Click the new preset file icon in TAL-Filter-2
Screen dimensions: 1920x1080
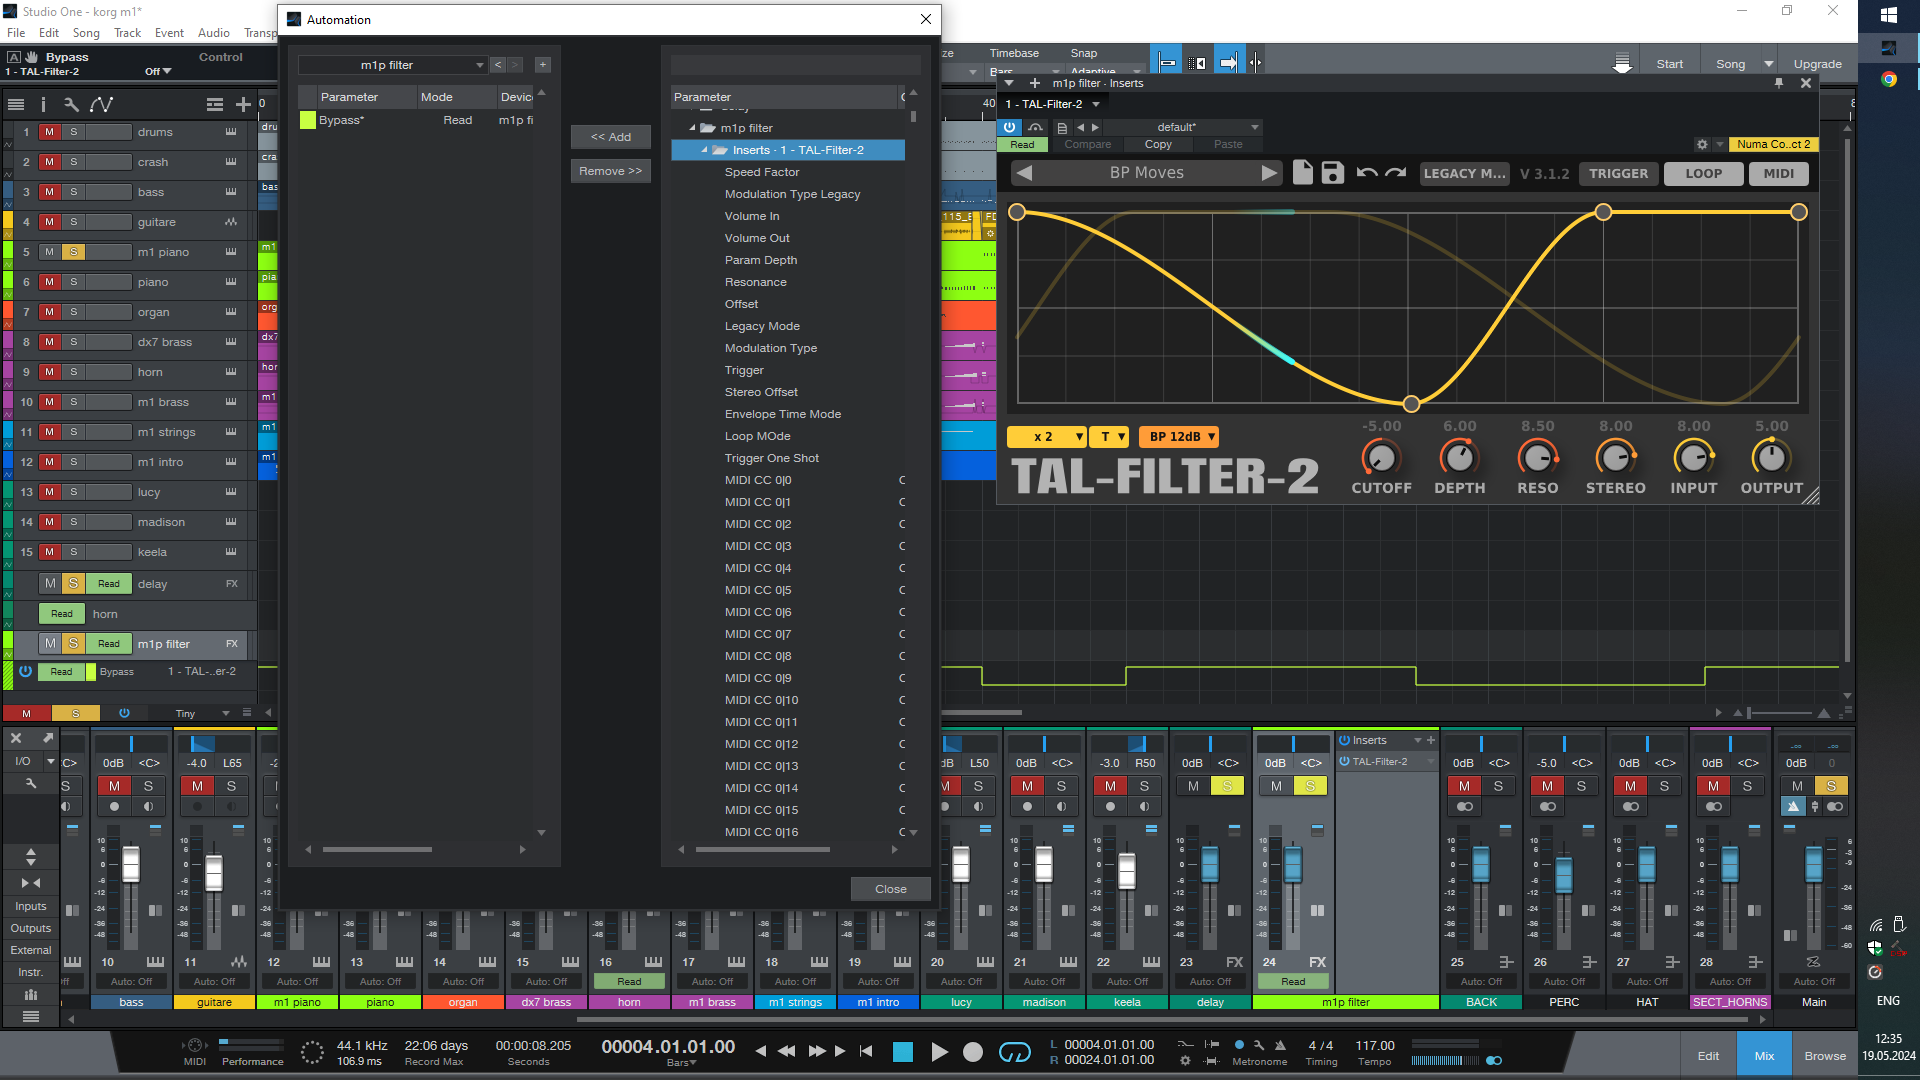point(1302,173)
